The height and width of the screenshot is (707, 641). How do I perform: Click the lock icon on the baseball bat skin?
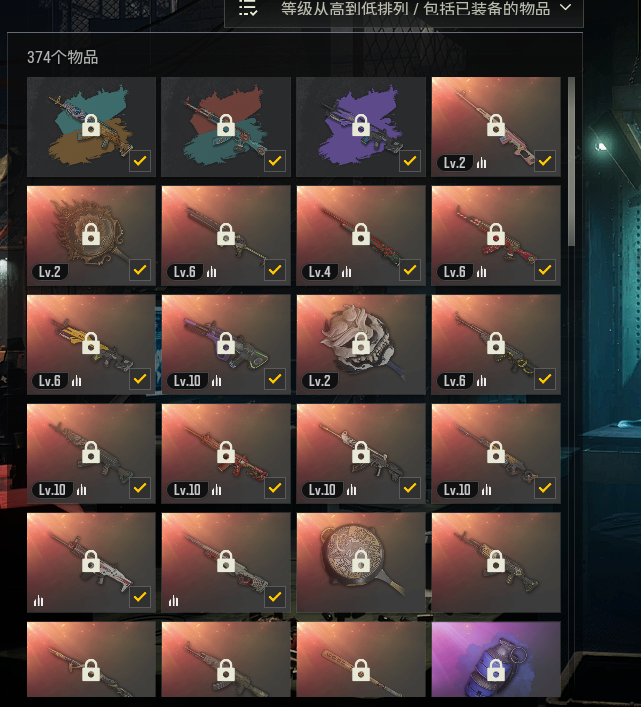coord(361,670)
